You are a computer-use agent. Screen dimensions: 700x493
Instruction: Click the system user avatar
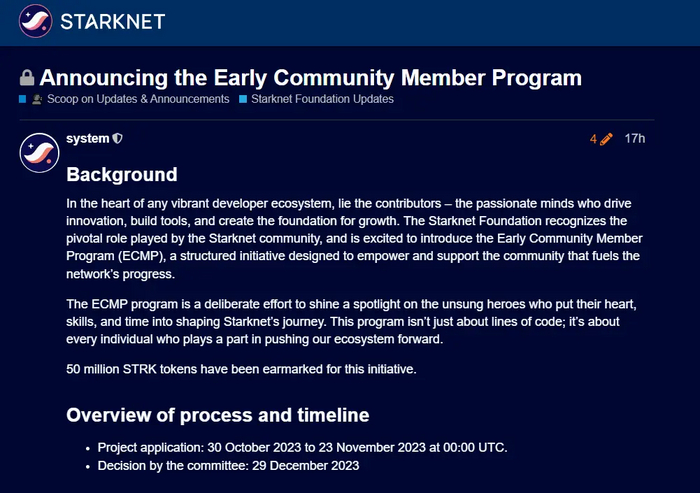click(x=39, y=151)
